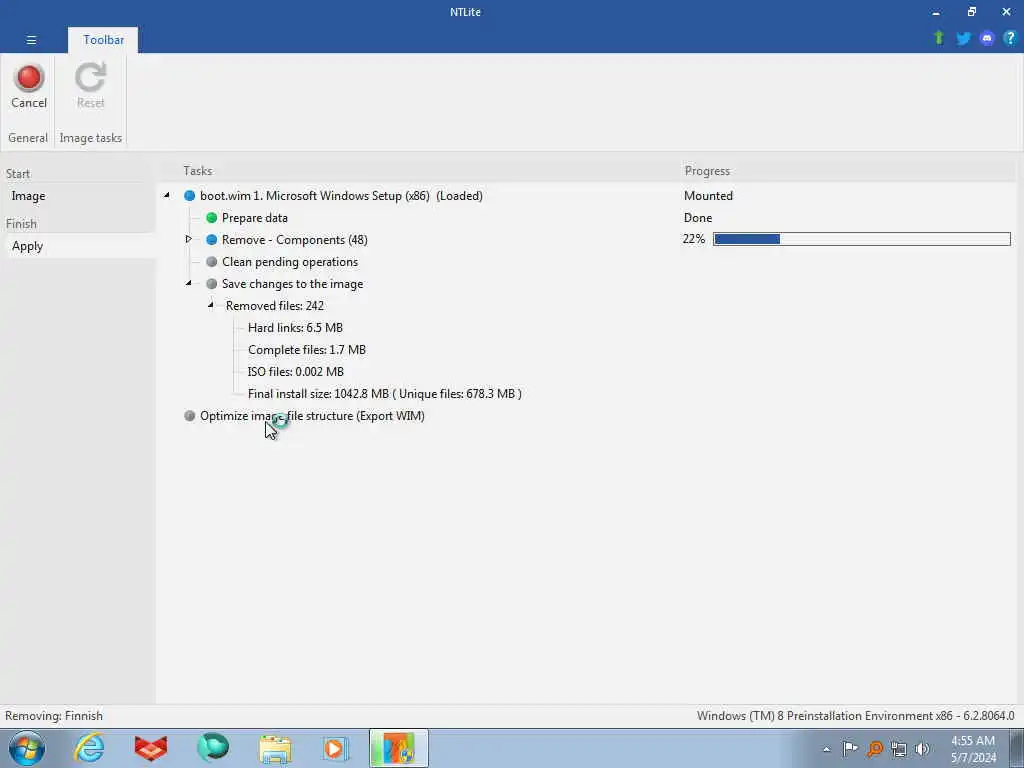This screenshot has width=1024, height=768.
Task: Open the taskbar clock 4:55 AM
Action: (x=973, y=749)
